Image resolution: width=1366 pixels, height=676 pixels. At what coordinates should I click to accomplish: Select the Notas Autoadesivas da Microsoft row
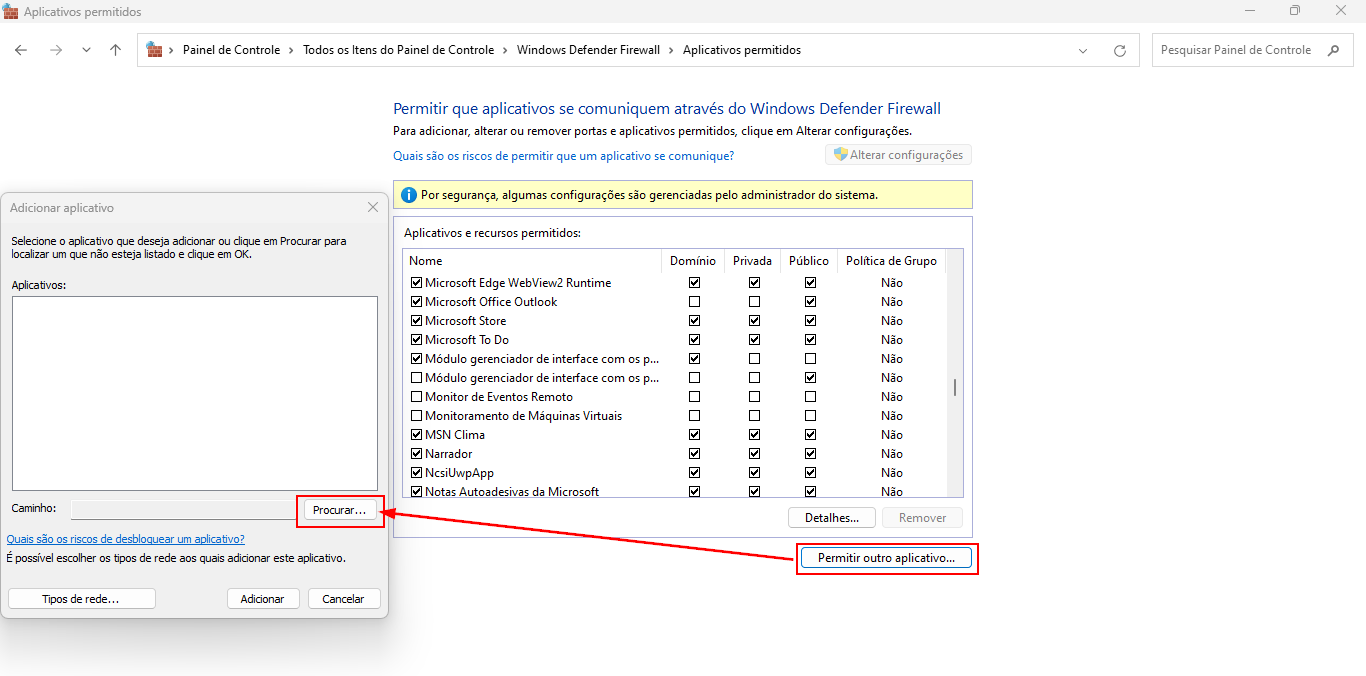[x=675, y=492]
